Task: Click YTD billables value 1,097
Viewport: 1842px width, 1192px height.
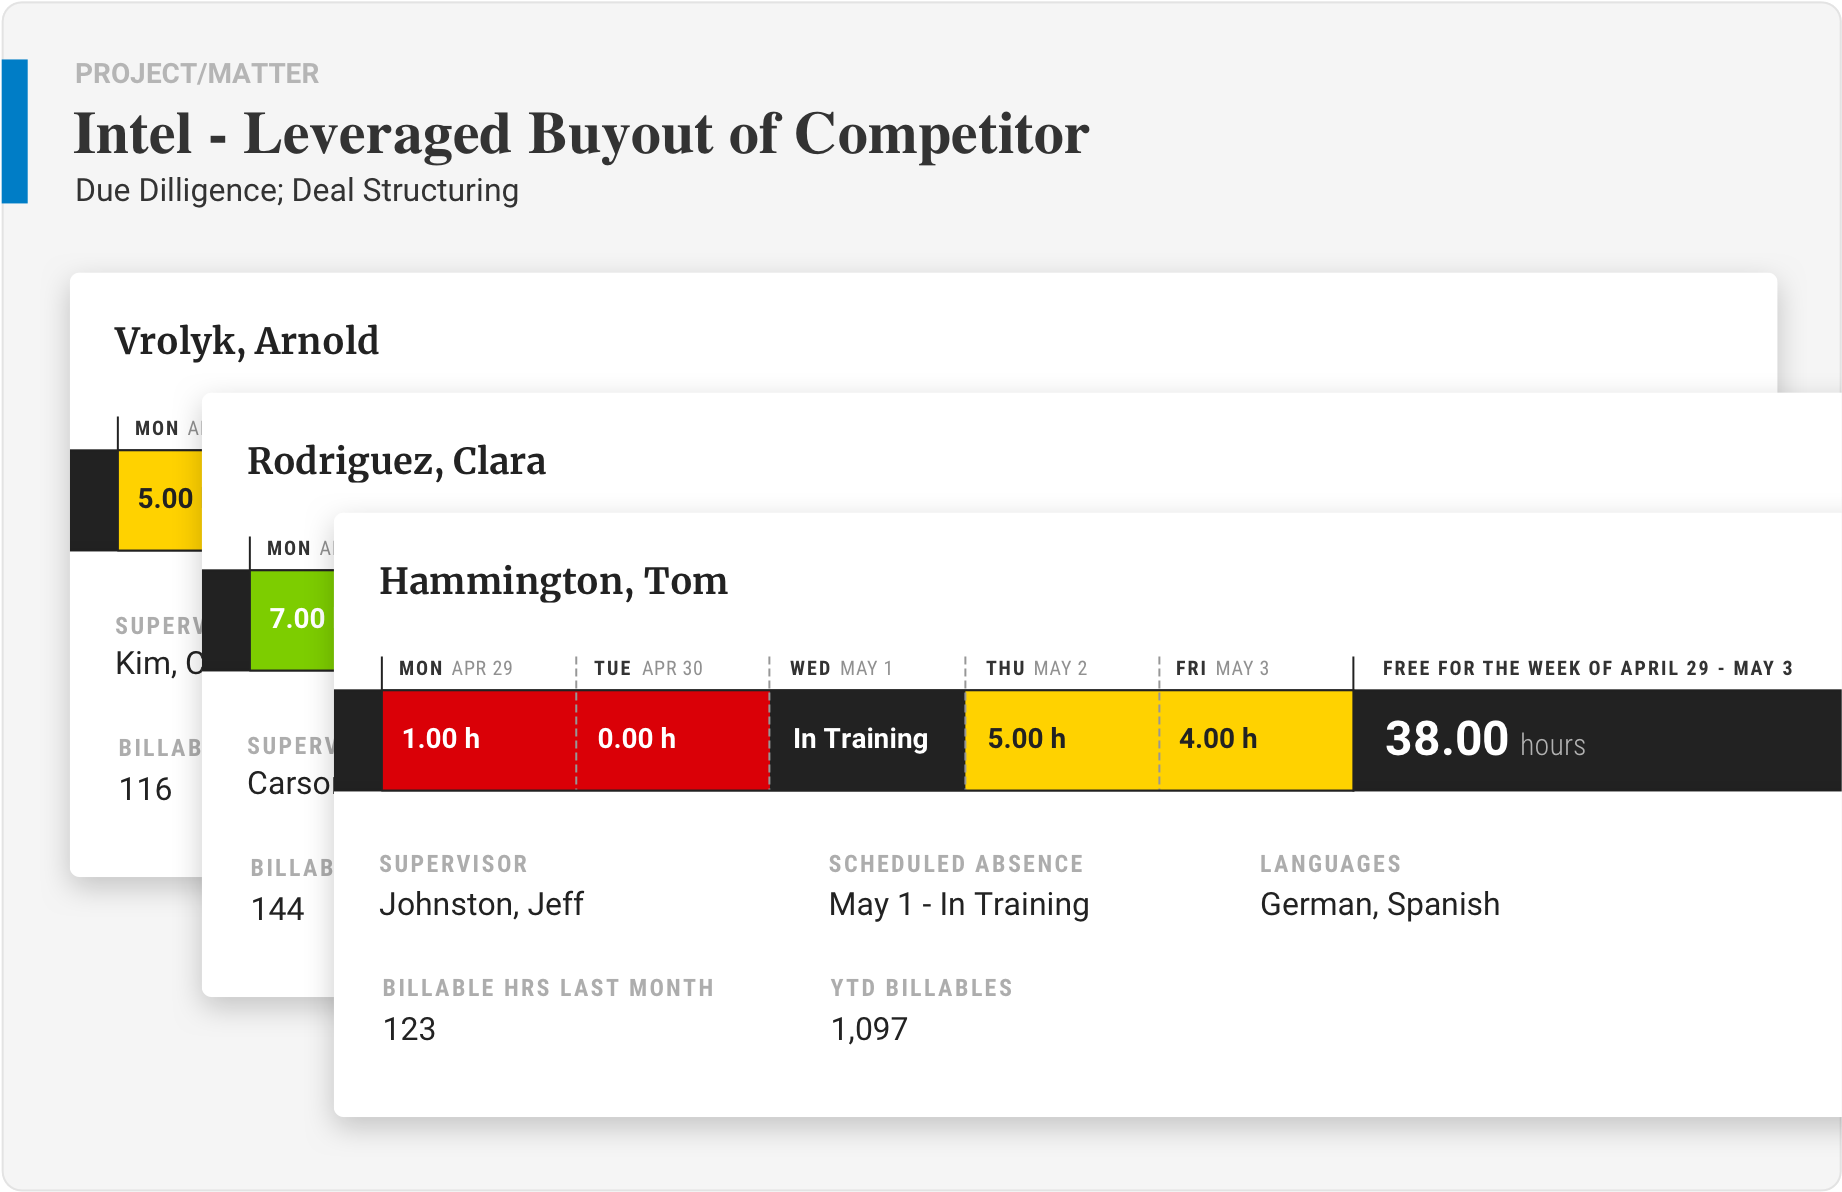Action: (x=869, y=1029)
